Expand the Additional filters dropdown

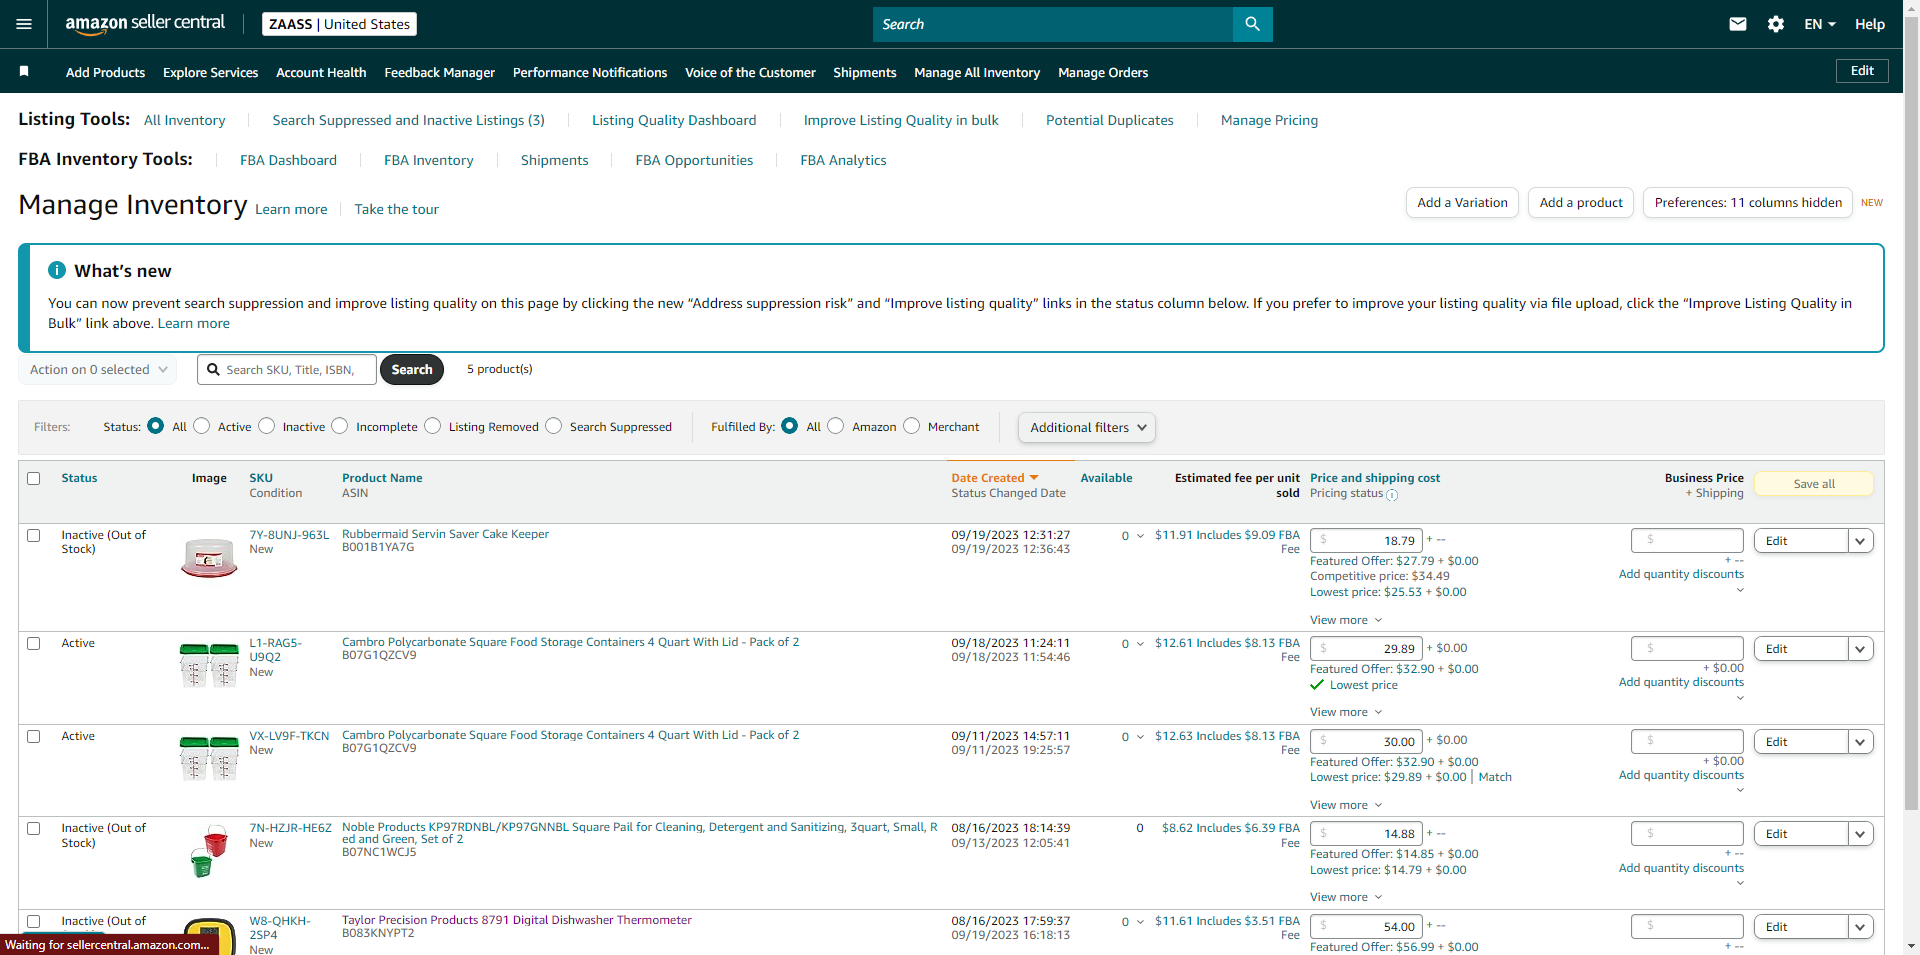[1087, 427]
